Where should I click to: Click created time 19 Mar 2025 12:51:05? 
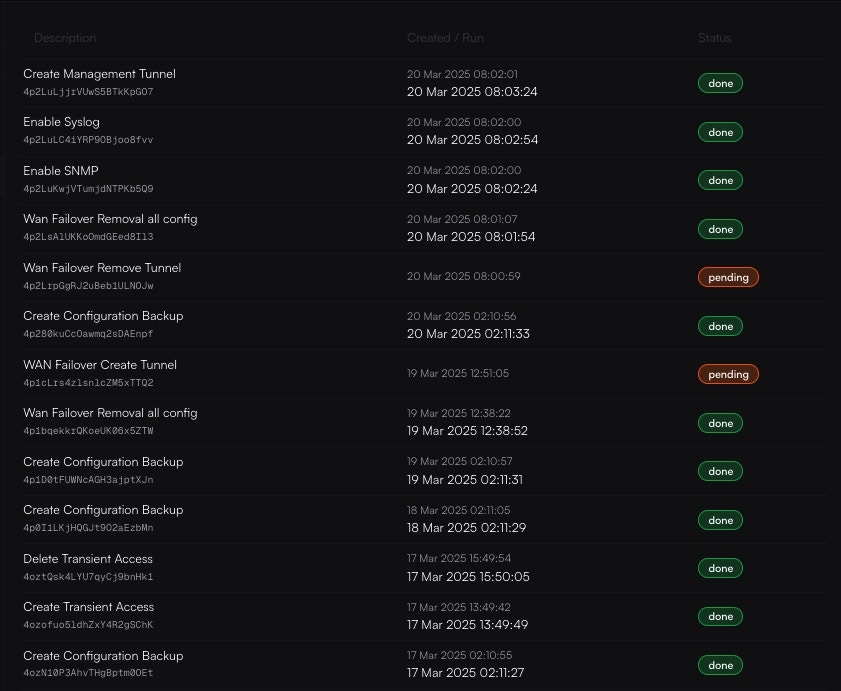point(458,373)
